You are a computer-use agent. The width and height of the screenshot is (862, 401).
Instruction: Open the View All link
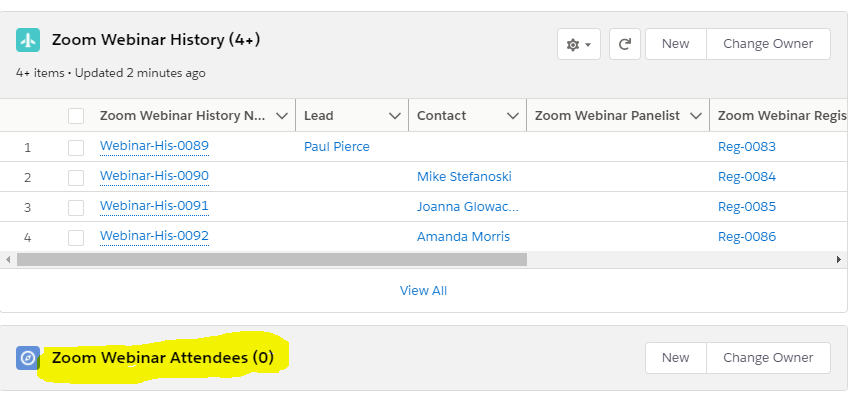pyautogui.click(x=423, y=291)
